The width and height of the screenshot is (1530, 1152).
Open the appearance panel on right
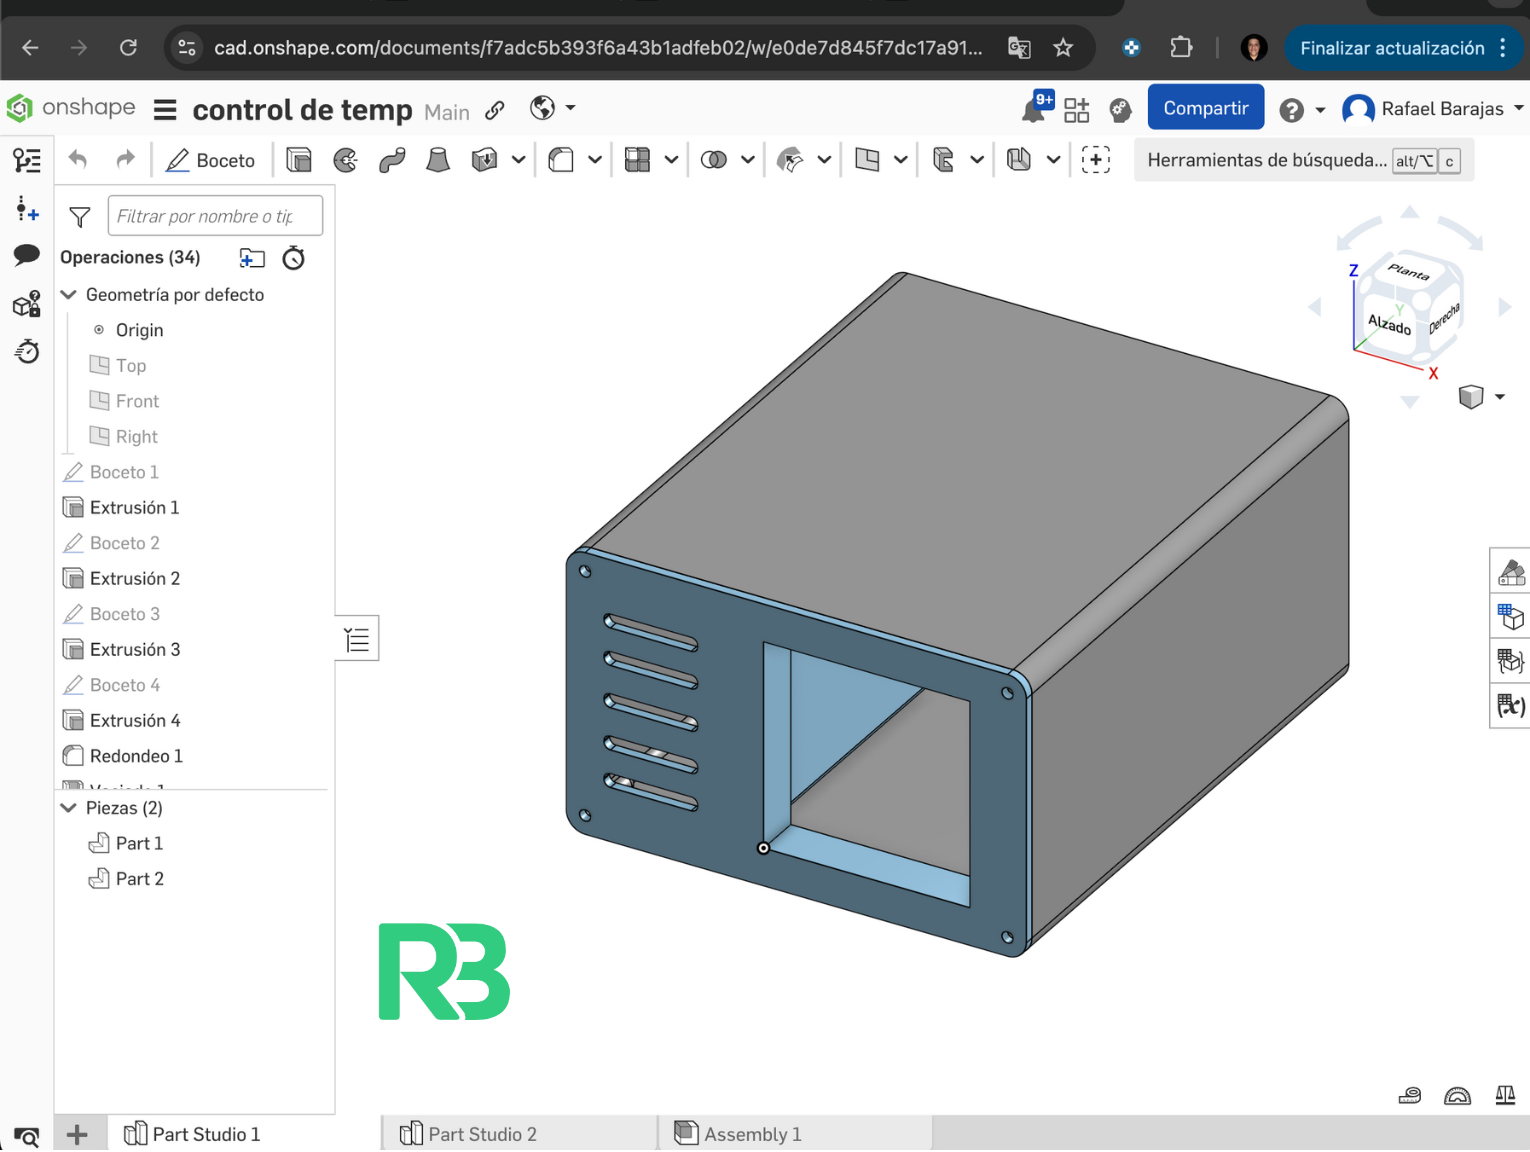[x=1511, y=572]
